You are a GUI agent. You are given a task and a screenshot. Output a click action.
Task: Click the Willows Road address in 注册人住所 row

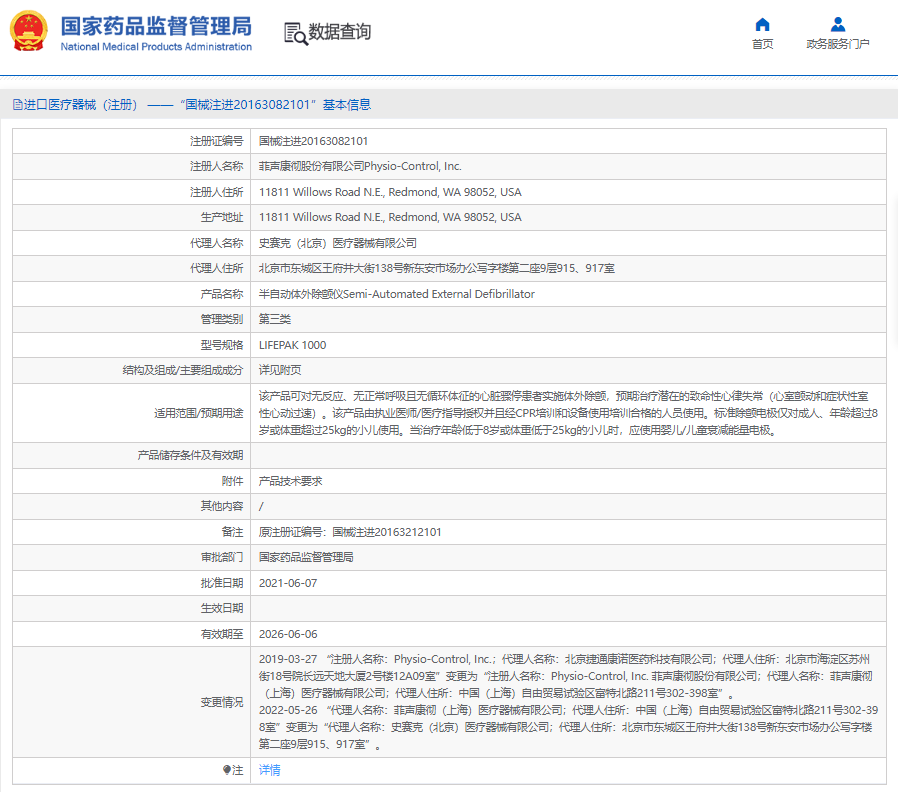pyautogui.click(x=390, y=192)
